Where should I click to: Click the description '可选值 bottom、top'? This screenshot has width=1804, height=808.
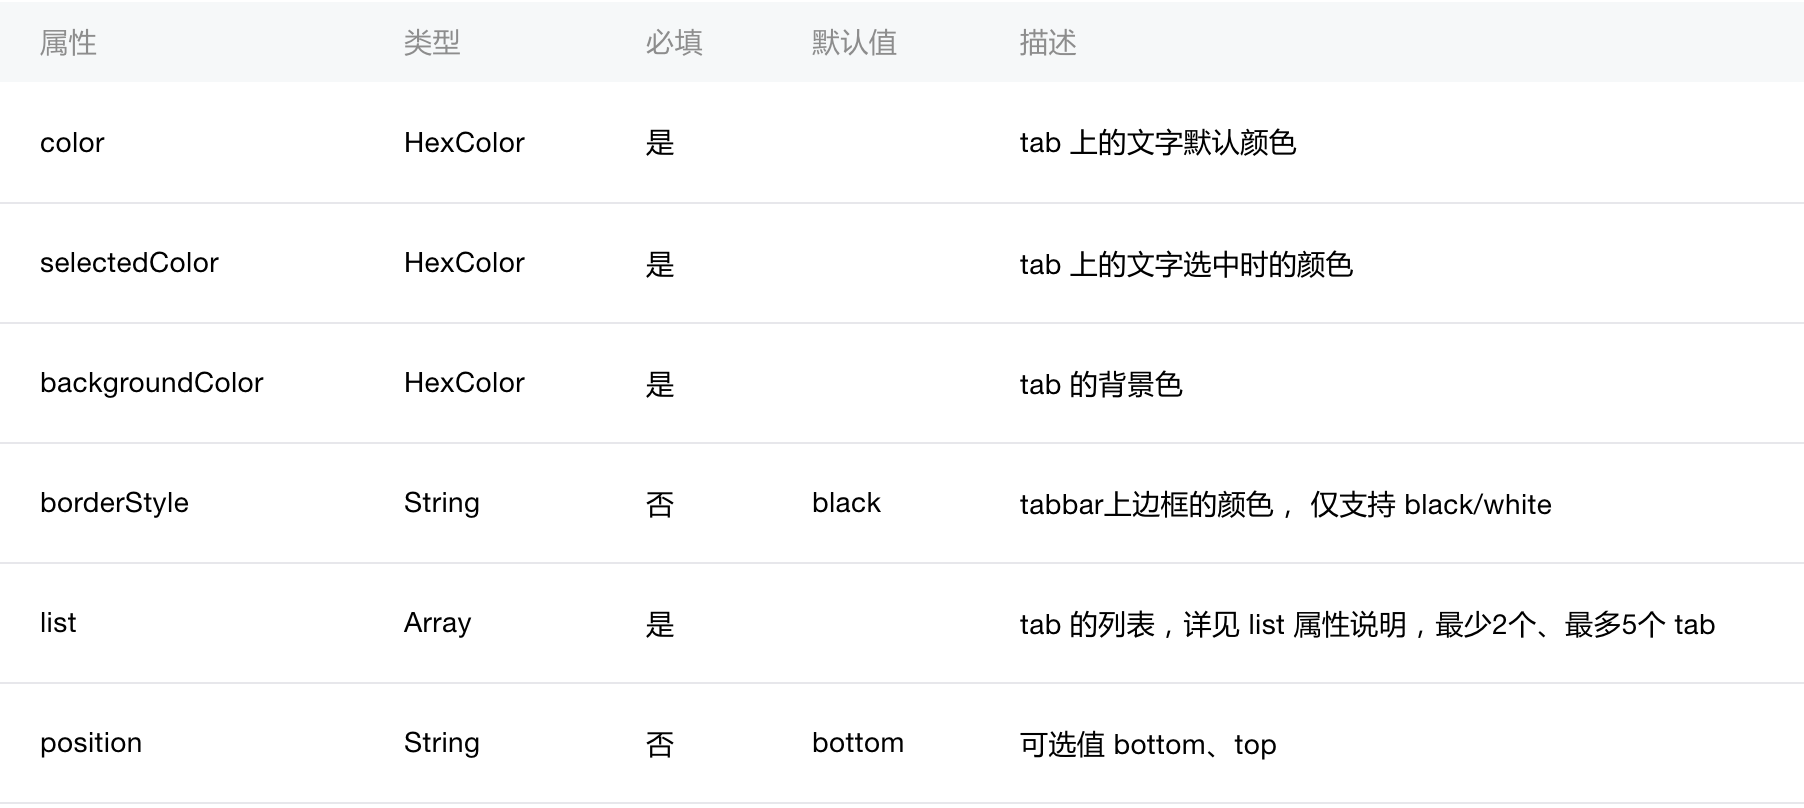[x=1148, y=744]
